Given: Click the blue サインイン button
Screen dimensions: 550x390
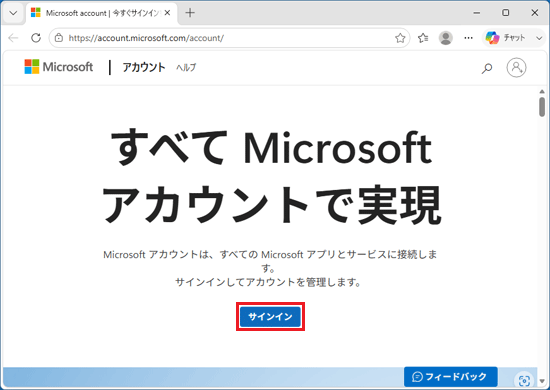Looking at the screenshot, I should [270, 317].
